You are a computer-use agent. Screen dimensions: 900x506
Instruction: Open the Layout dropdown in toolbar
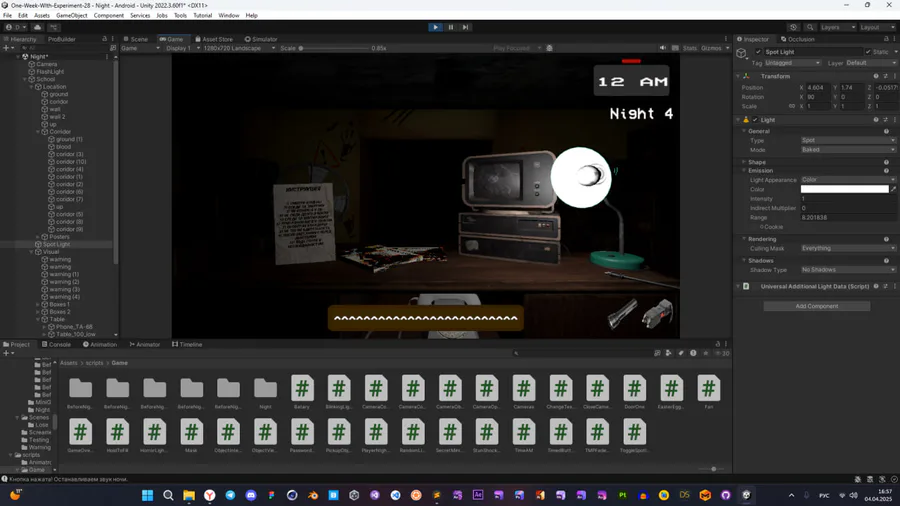[877, 27]
